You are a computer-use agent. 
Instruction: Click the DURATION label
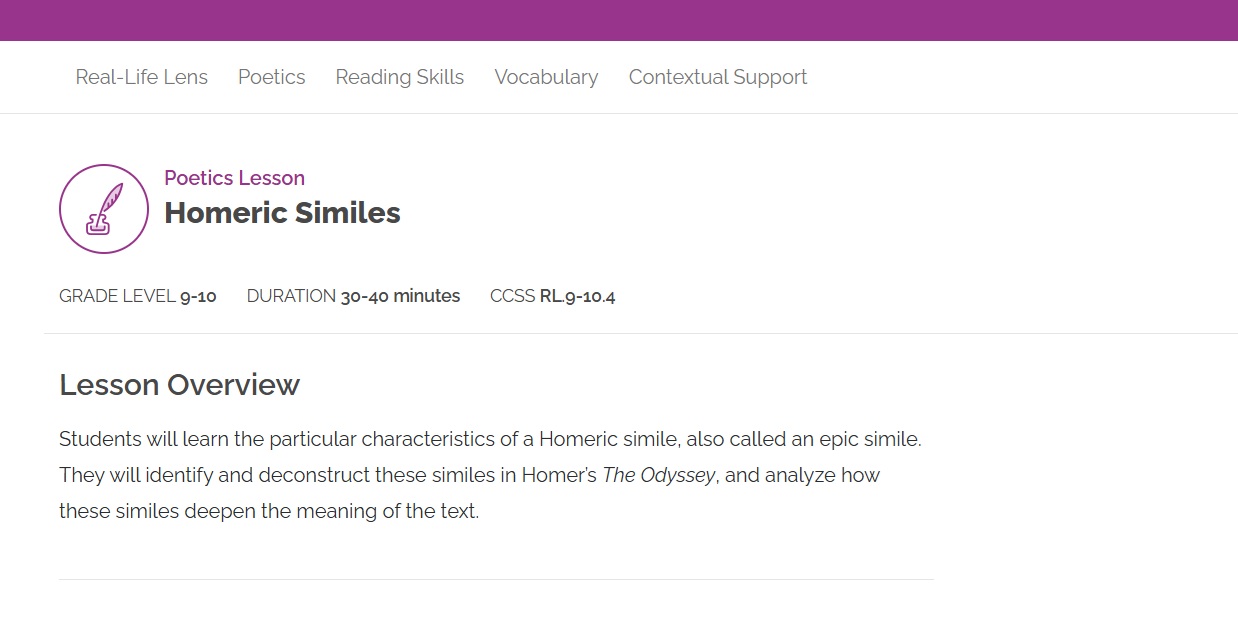(x=291, y=296)
